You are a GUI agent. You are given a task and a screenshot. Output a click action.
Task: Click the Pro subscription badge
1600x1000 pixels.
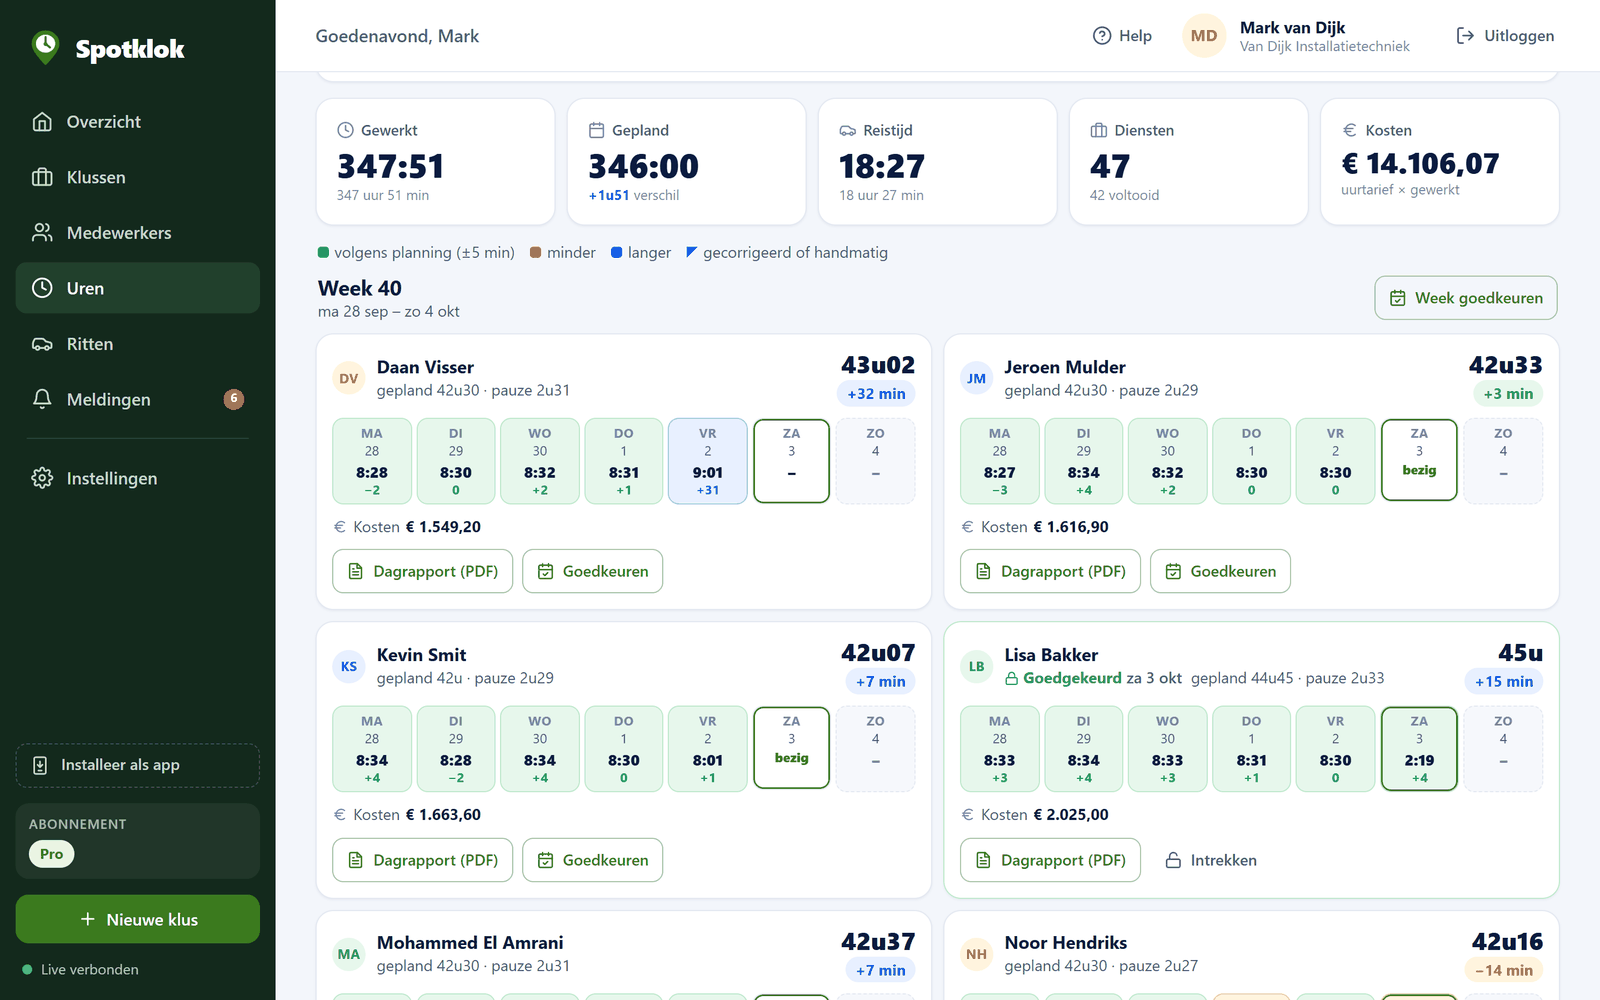(x=52, y=854)
